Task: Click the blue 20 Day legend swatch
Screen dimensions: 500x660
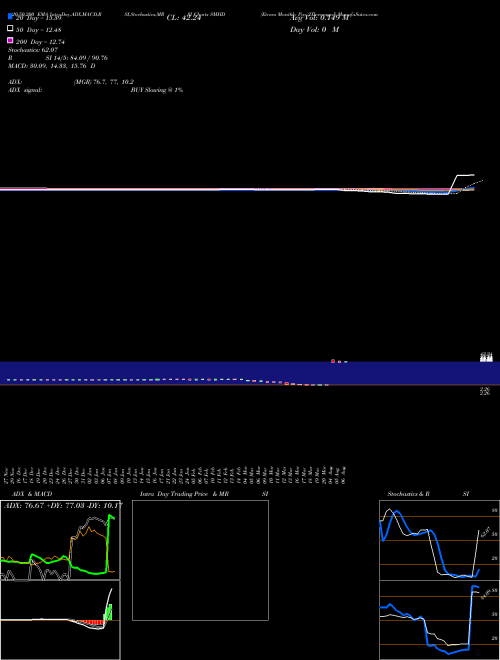Action: click(11, 16)
